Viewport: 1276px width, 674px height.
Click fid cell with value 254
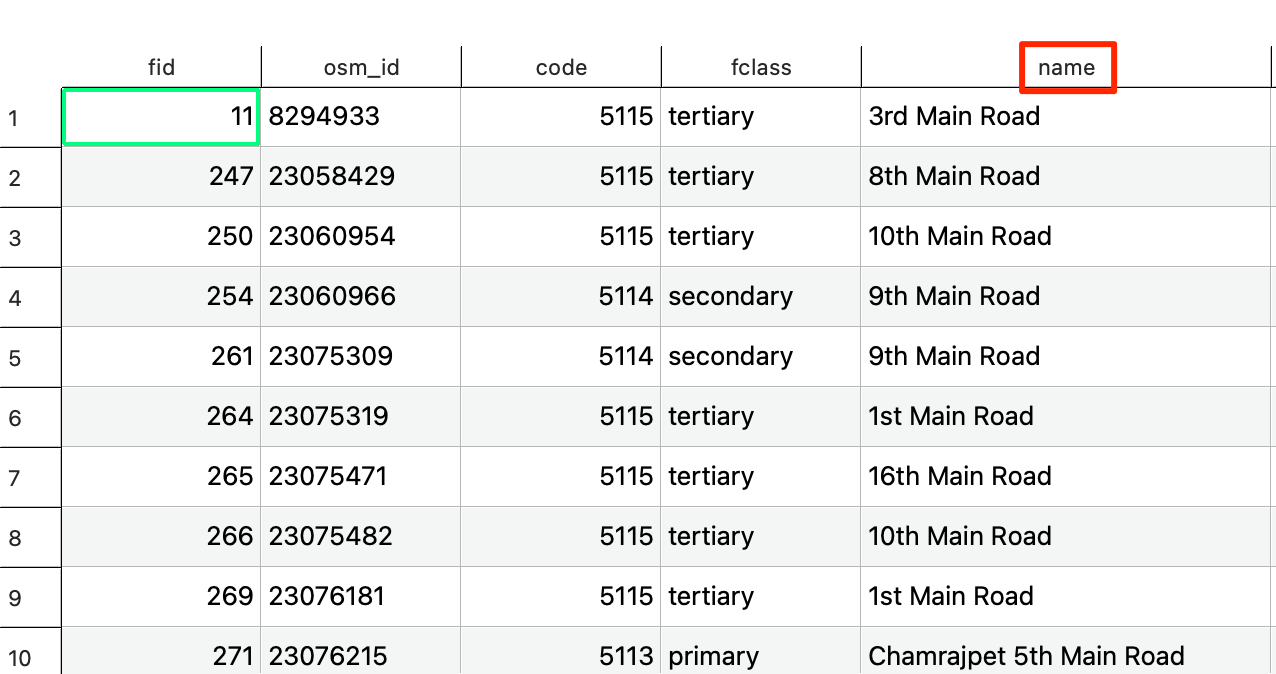161,297
